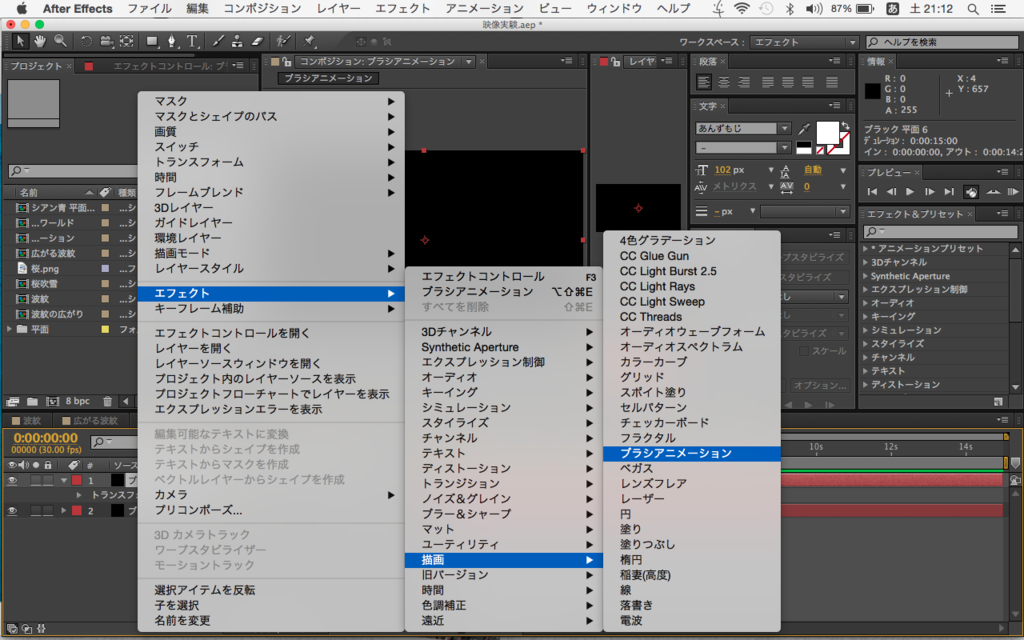Switch to the 広がる波紋 timeline tab

(x=90, y=421)
